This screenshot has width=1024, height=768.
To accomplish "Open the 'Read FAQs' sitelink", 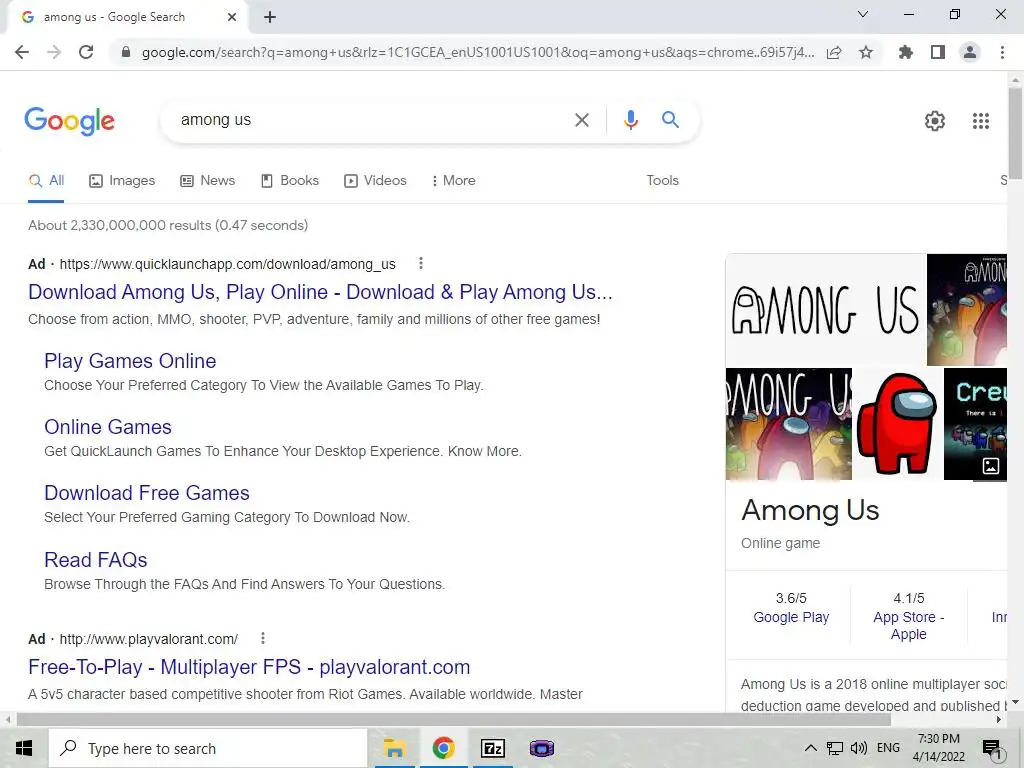I will click(95, 560).
